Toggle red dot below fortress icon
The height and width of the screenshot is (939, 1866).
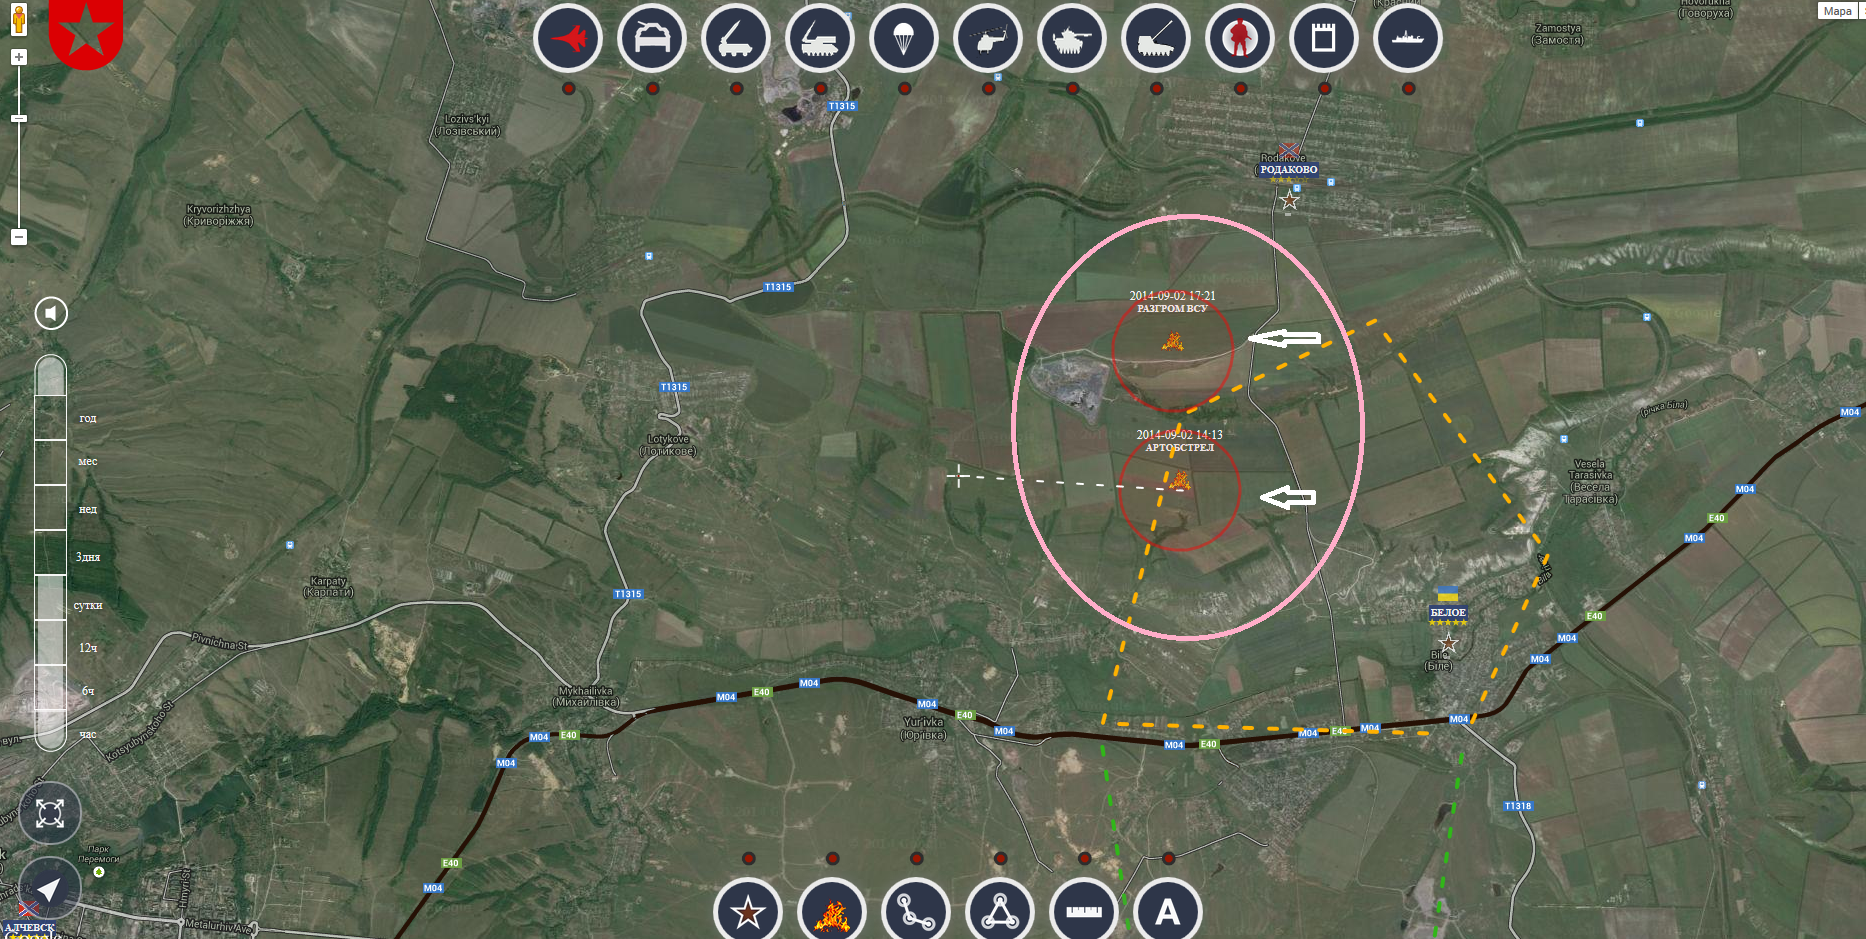[x=1324, y=89]
